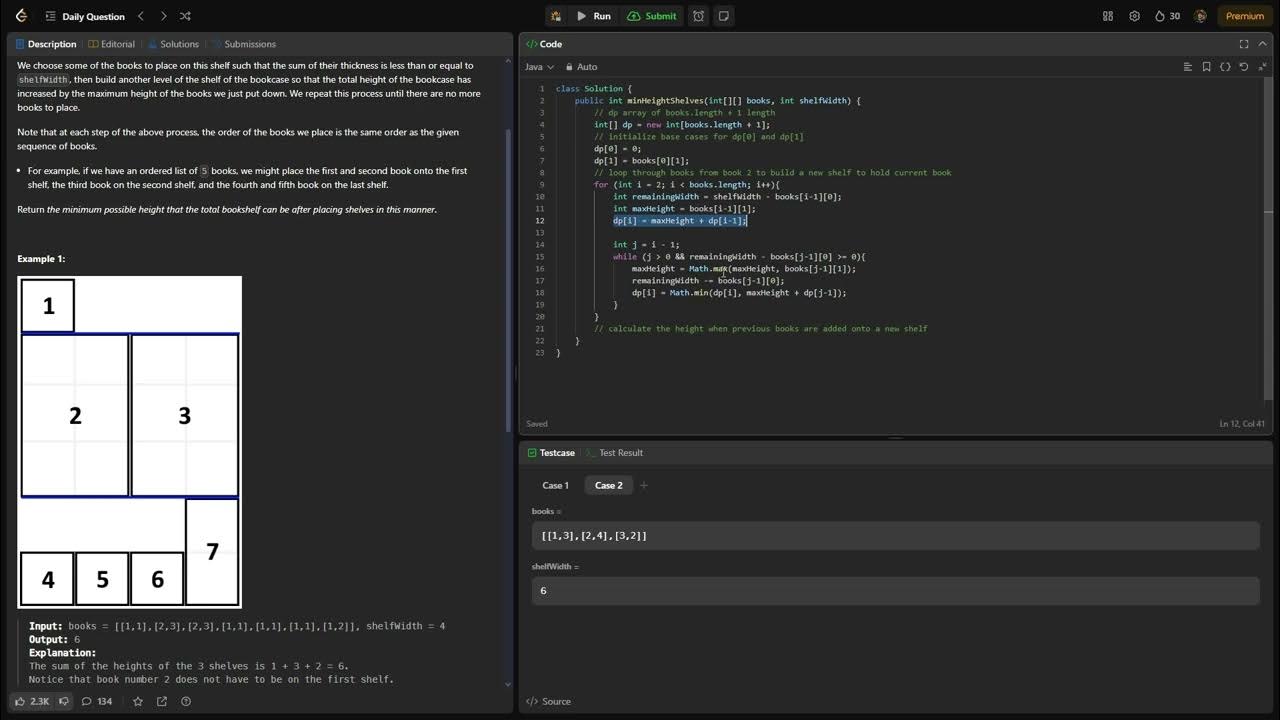Screen dimensions: 1280x720
Task: Open the Test Result tab
Action: click(620, 453)
